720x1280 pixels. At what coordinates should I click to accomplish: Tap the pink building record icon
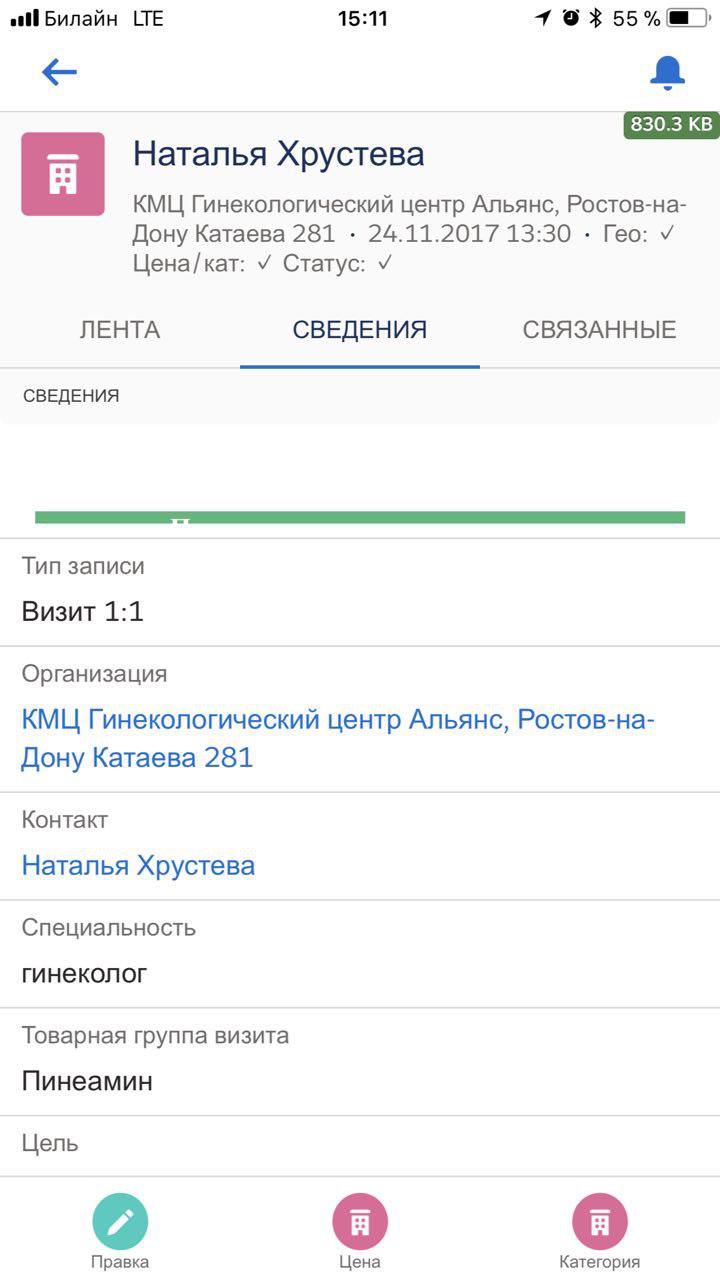[63, 174]
